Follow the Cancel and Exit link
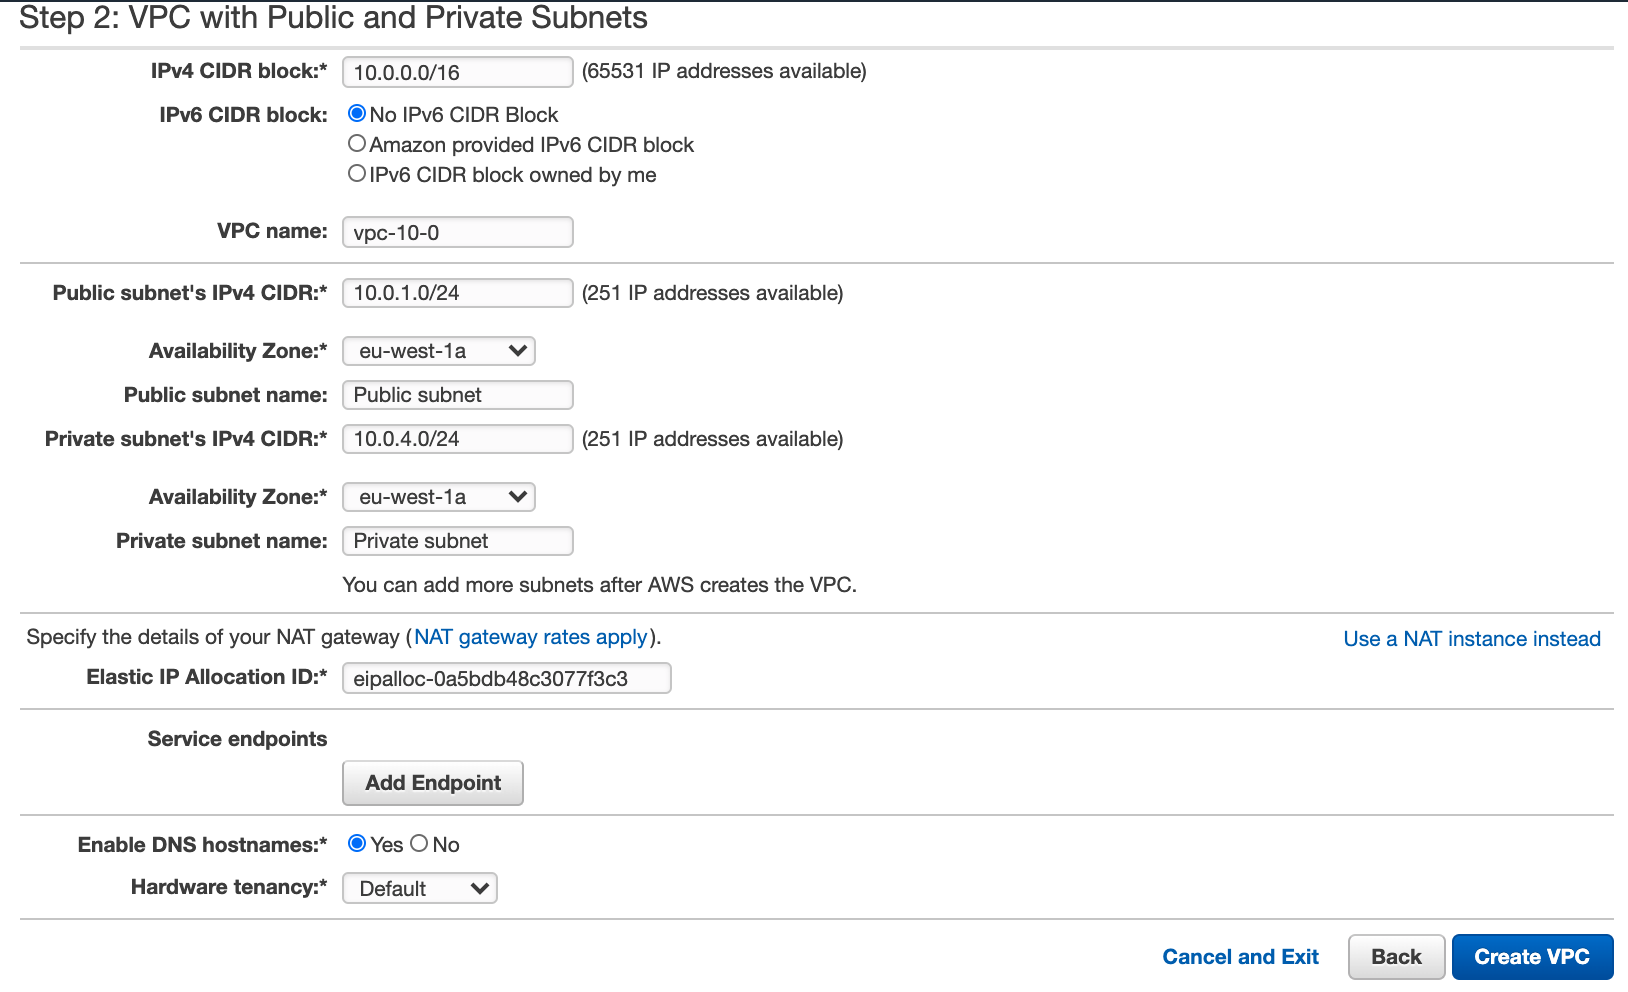The image size is (1628, 992). tap(1240, 957)
